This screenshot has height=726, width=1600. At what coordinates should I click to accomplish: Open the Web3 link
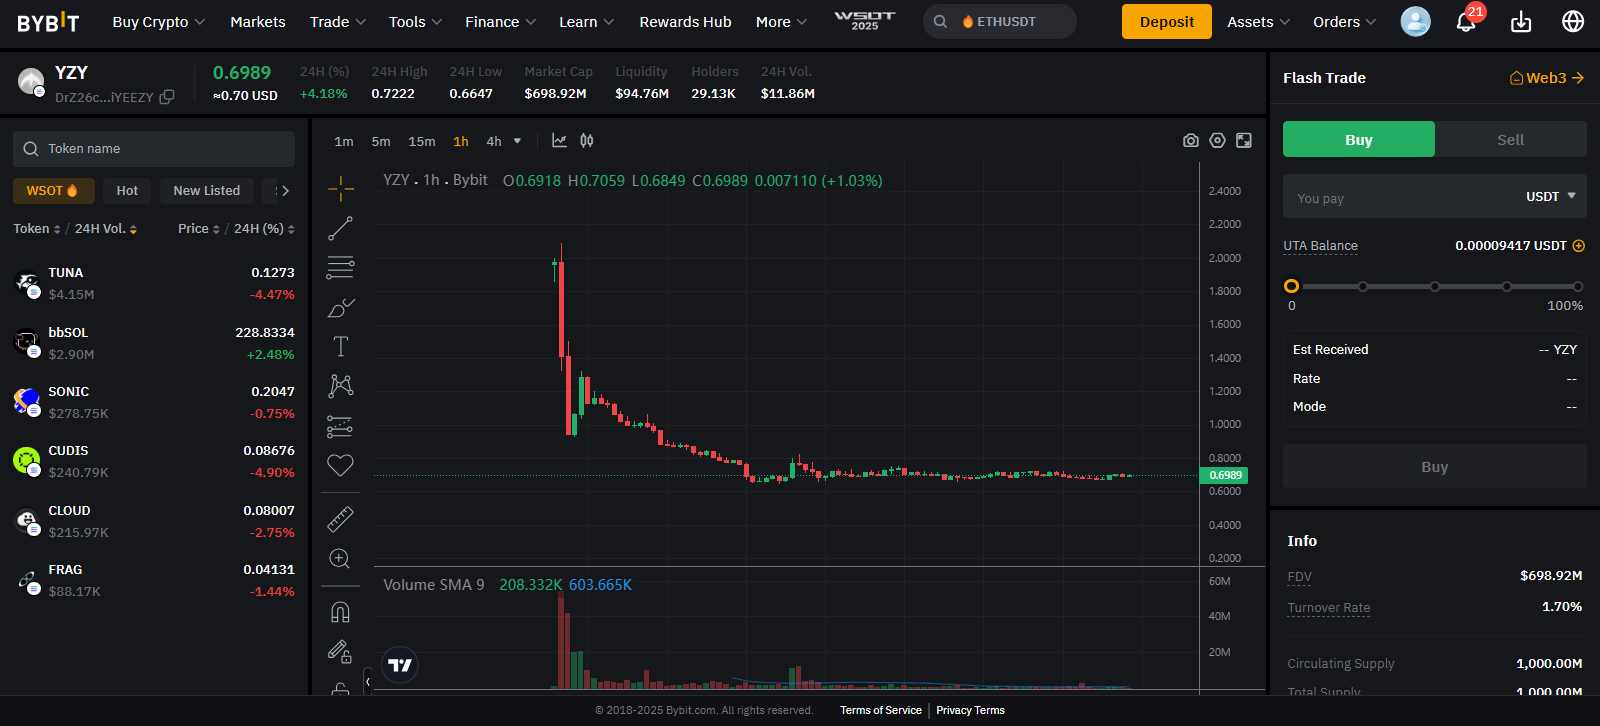pyautogui.click(x=1547, y=78)
